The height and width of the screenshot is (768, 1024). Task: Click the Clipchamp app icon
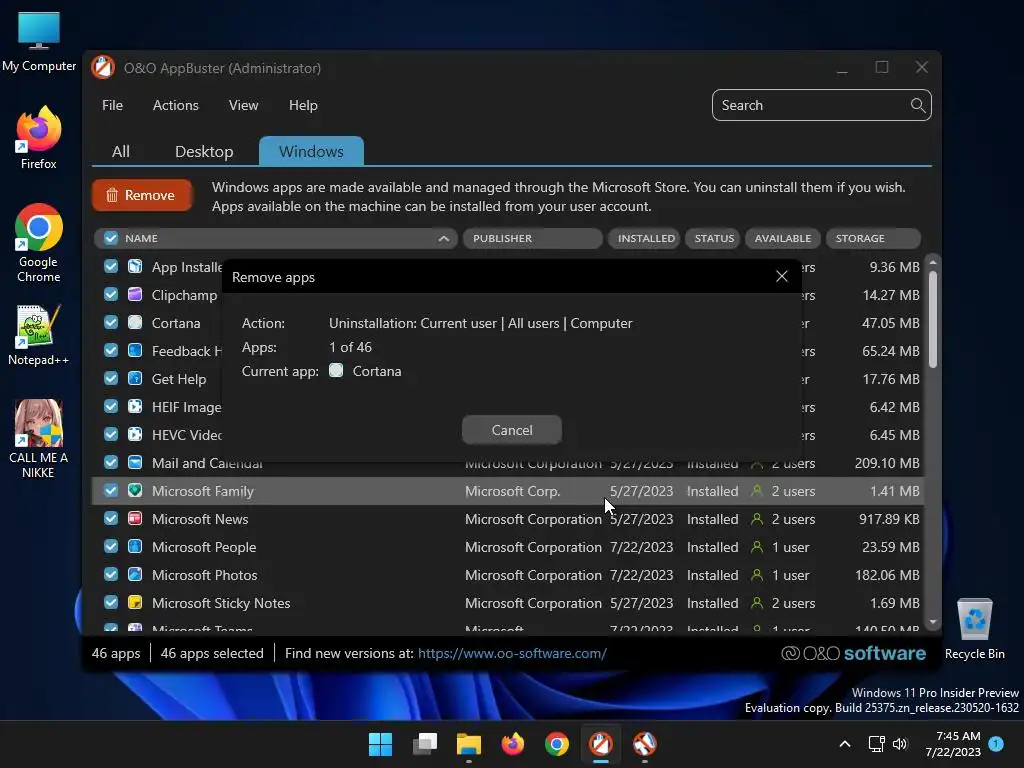coord(135,295)
